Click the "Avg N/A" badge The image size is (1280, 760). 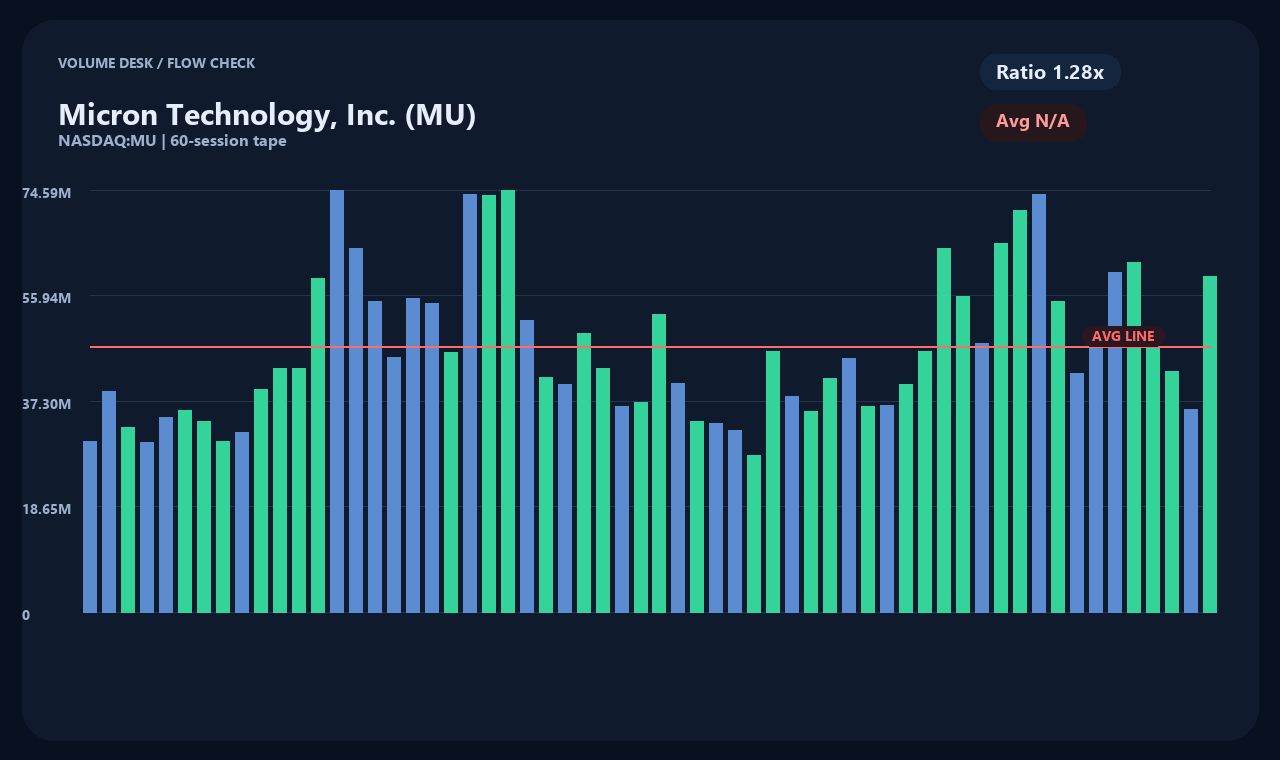(1033, 122)
